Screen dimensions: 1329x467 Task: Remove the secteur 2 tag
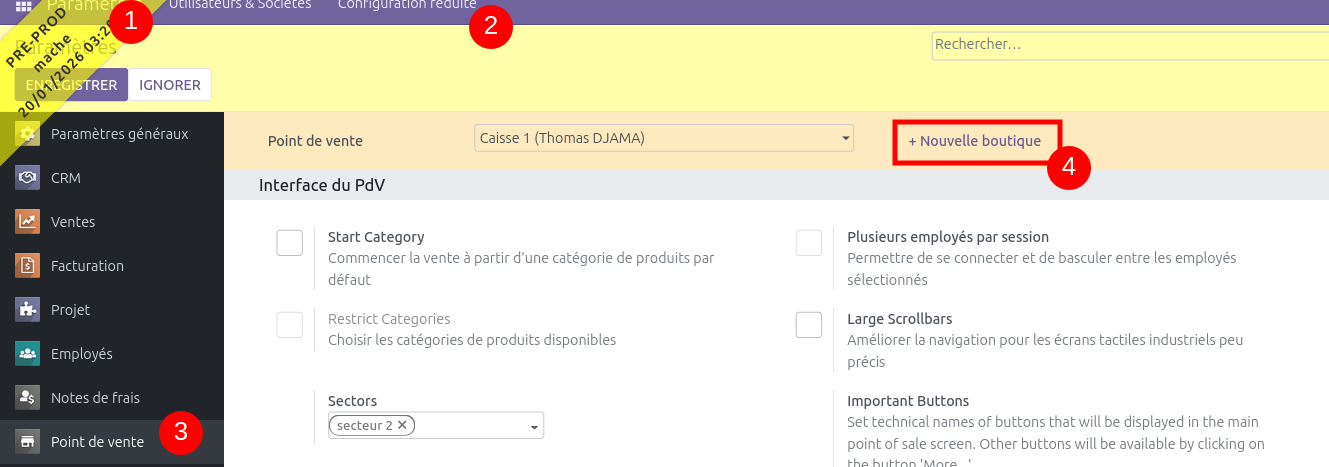(x=402, y=425)
